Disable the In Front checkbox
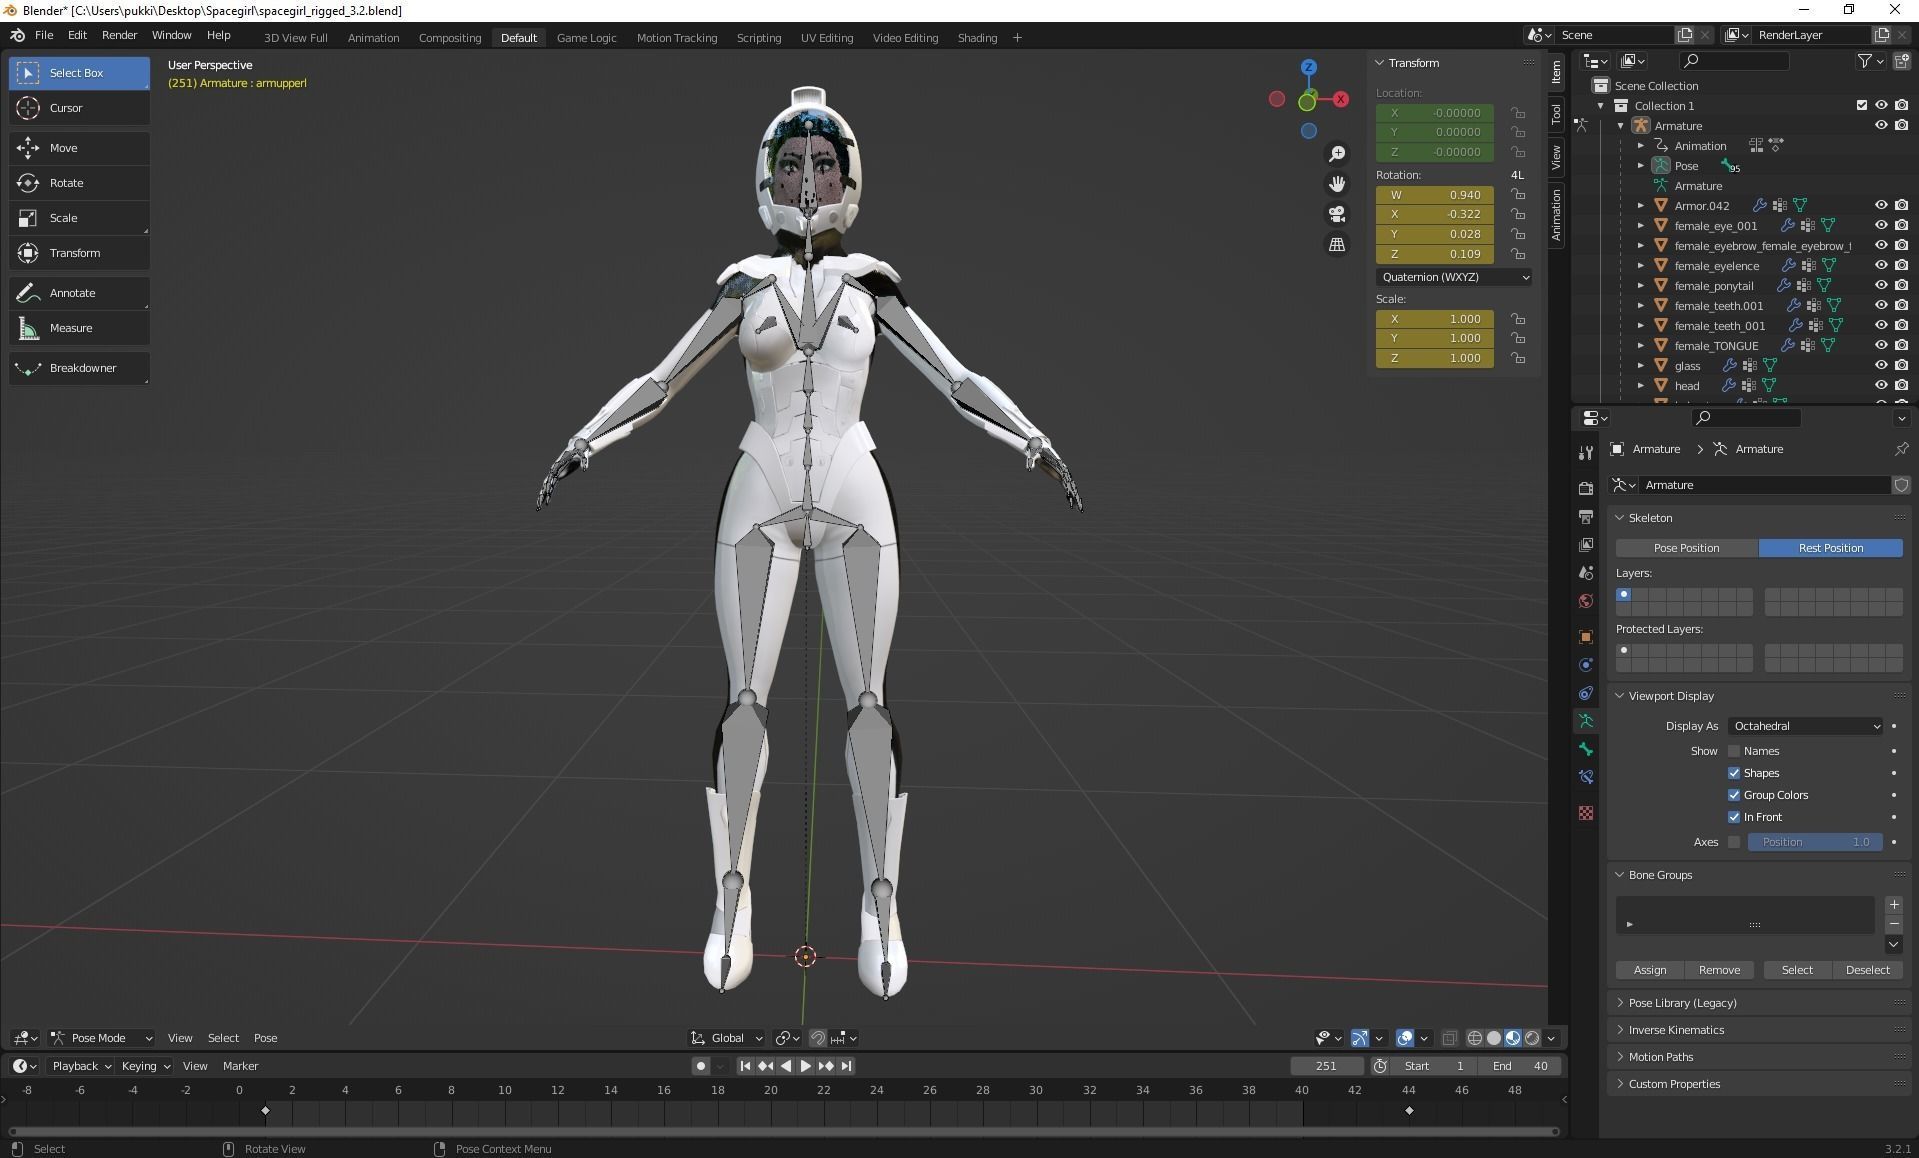This screenshot has width=1919, height=1158. [x=1735, y=817]
